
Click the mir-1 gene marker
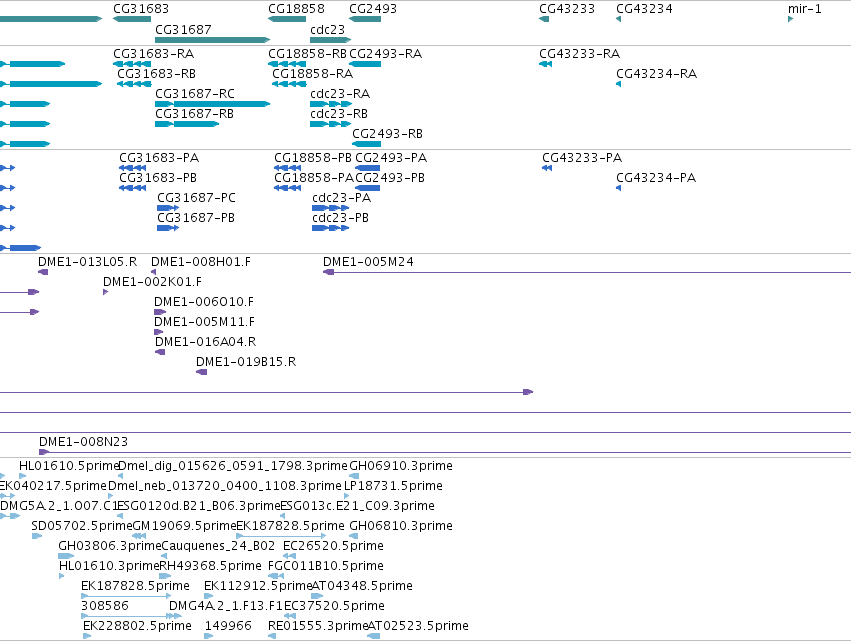[x=791, y=19]
